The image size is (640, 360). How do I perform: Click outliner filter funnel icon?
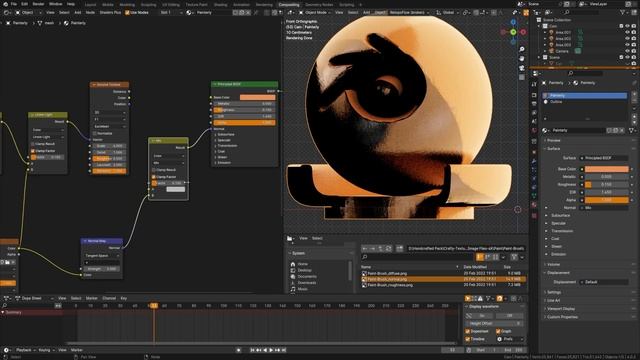[x=623, y=13]
